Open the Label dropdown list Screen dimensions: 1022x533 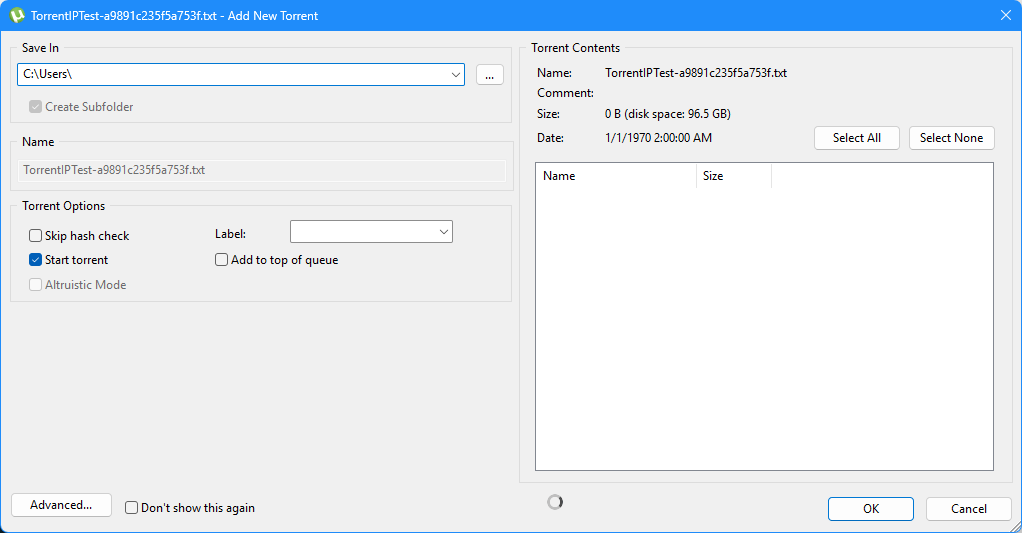click(x=444, y=232)
